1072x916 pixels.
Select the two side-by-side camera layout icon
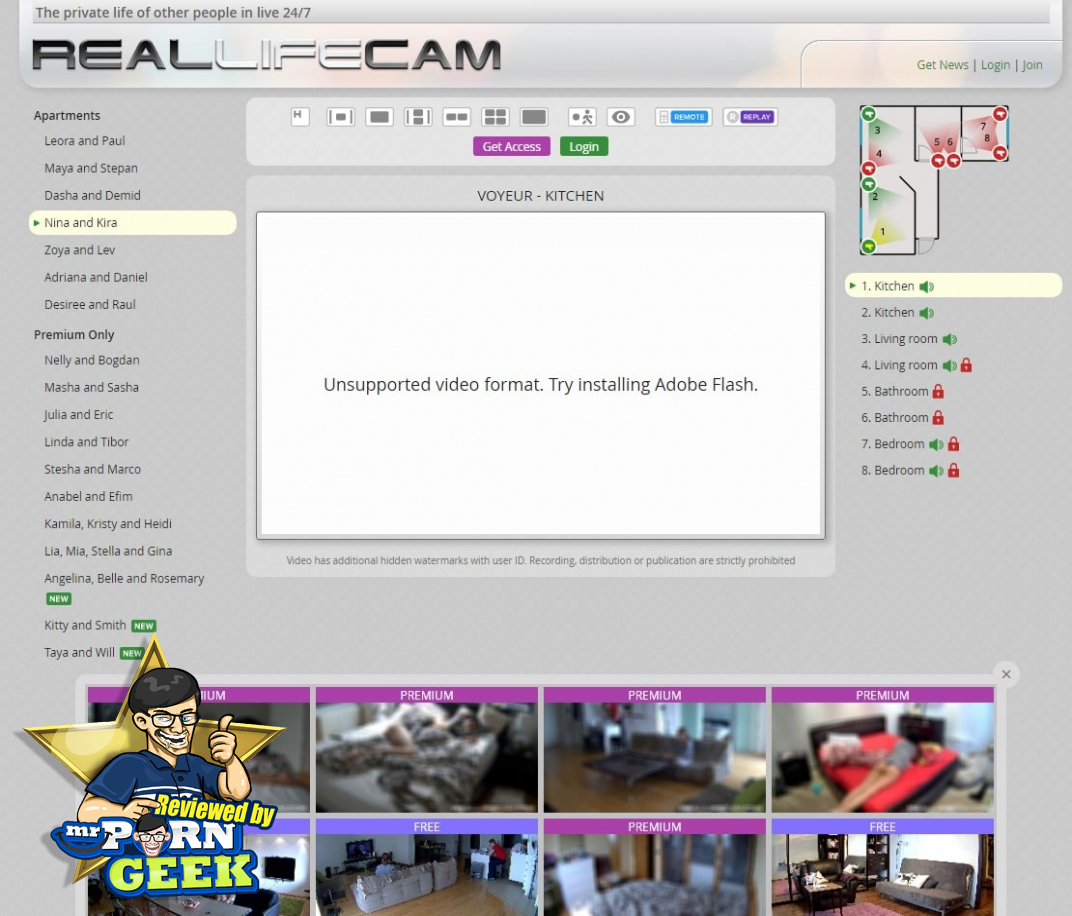point(456,117)
